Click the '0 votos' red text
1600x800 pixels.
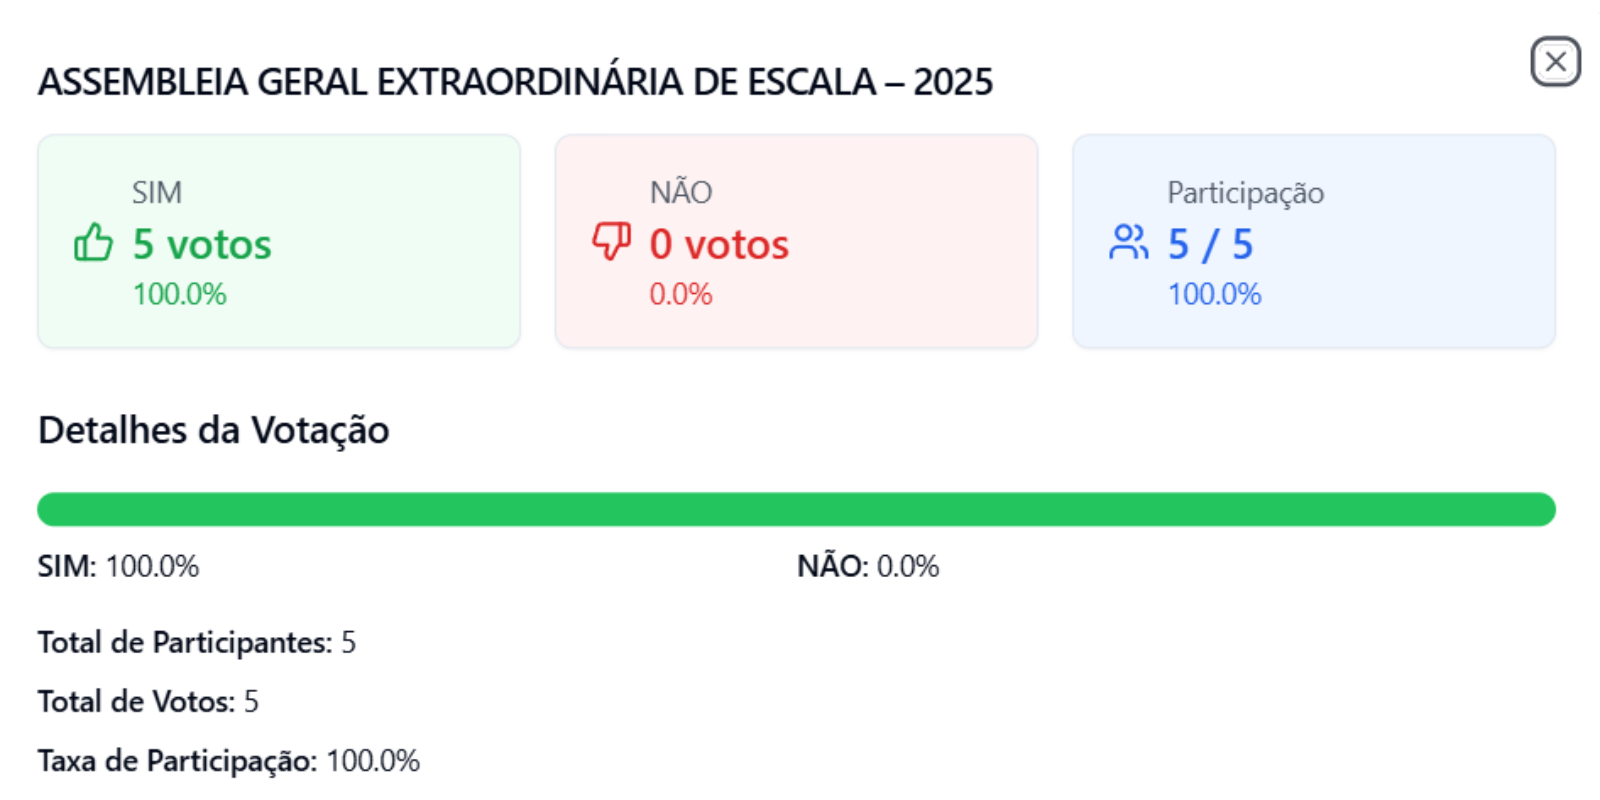[x=719, y=244]
